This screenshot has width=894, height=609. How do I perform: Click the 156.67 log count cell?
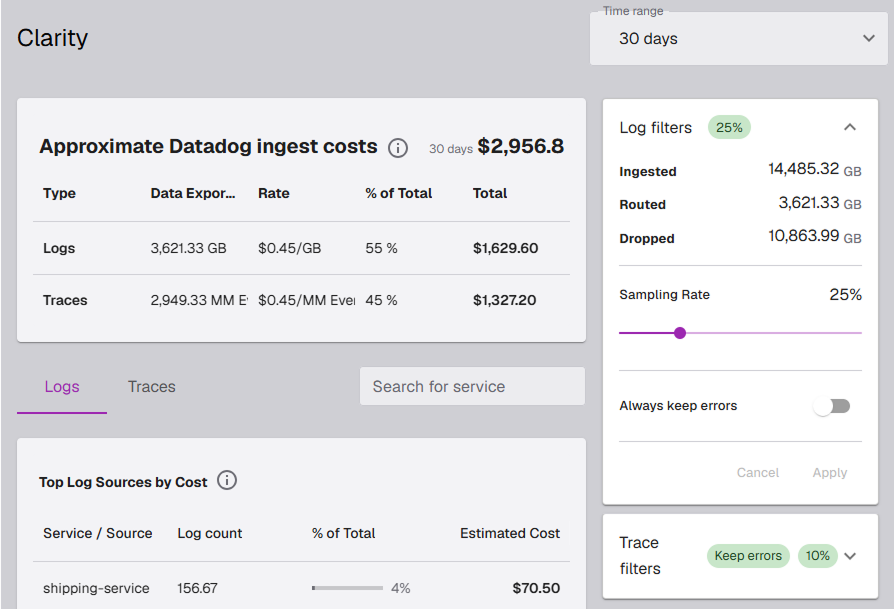[x=197, y=588]
